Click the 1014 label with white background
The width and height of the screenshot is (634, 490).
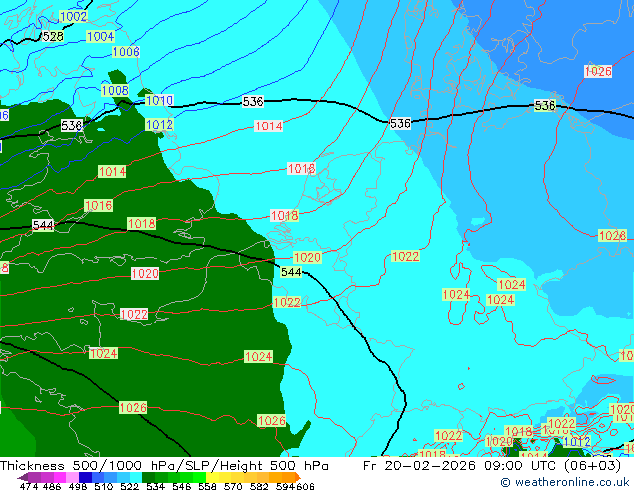point(268,126)
